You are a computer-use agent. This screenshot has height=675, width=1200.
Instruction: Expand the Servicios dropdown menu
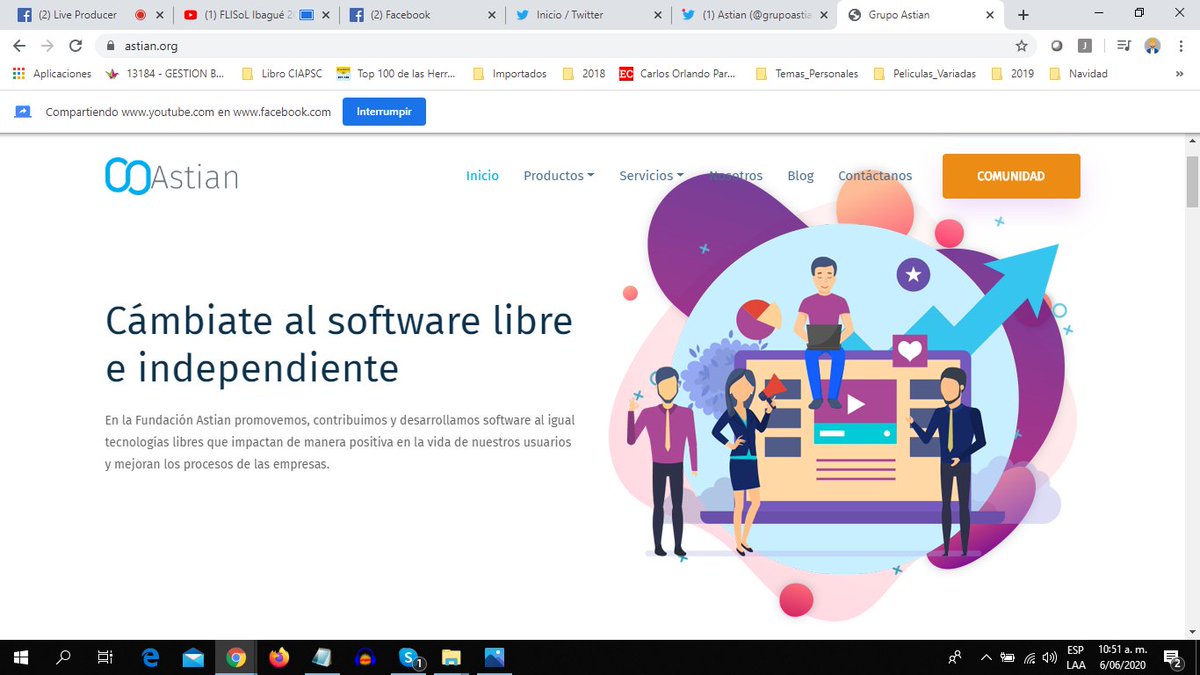pyautogui.click(x=652, y=175)
